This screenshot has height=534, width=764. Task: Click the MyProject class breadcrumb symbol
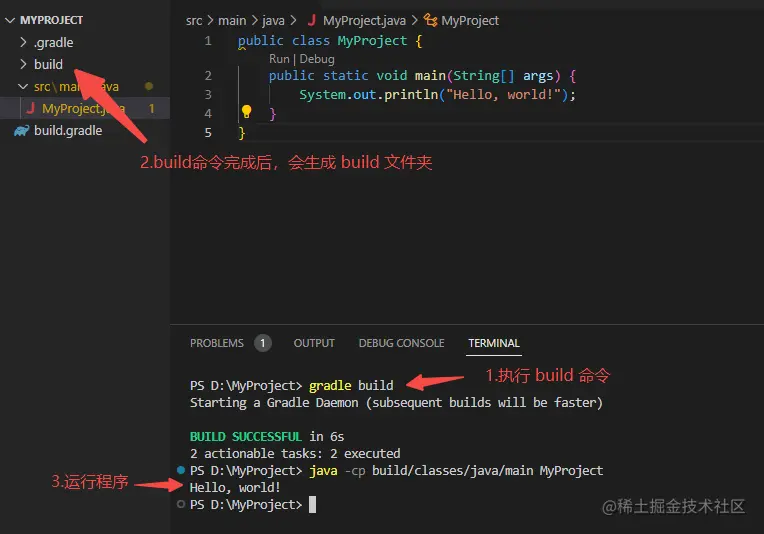470,20
